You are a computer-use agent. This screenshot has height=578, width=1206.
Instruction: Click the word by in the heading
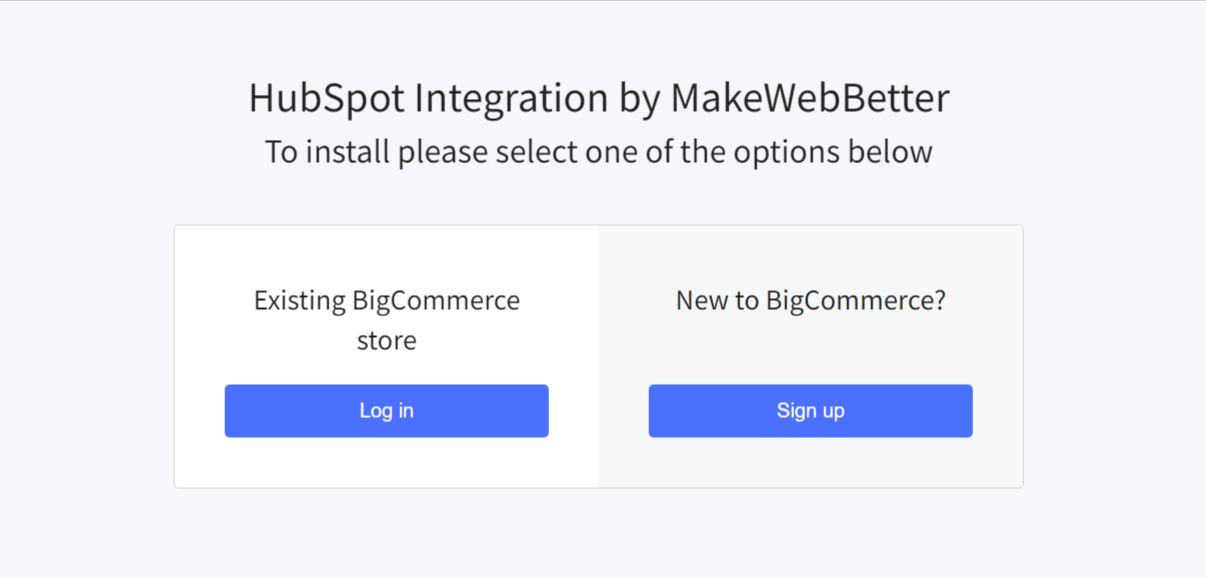click(x=639, y=98)
